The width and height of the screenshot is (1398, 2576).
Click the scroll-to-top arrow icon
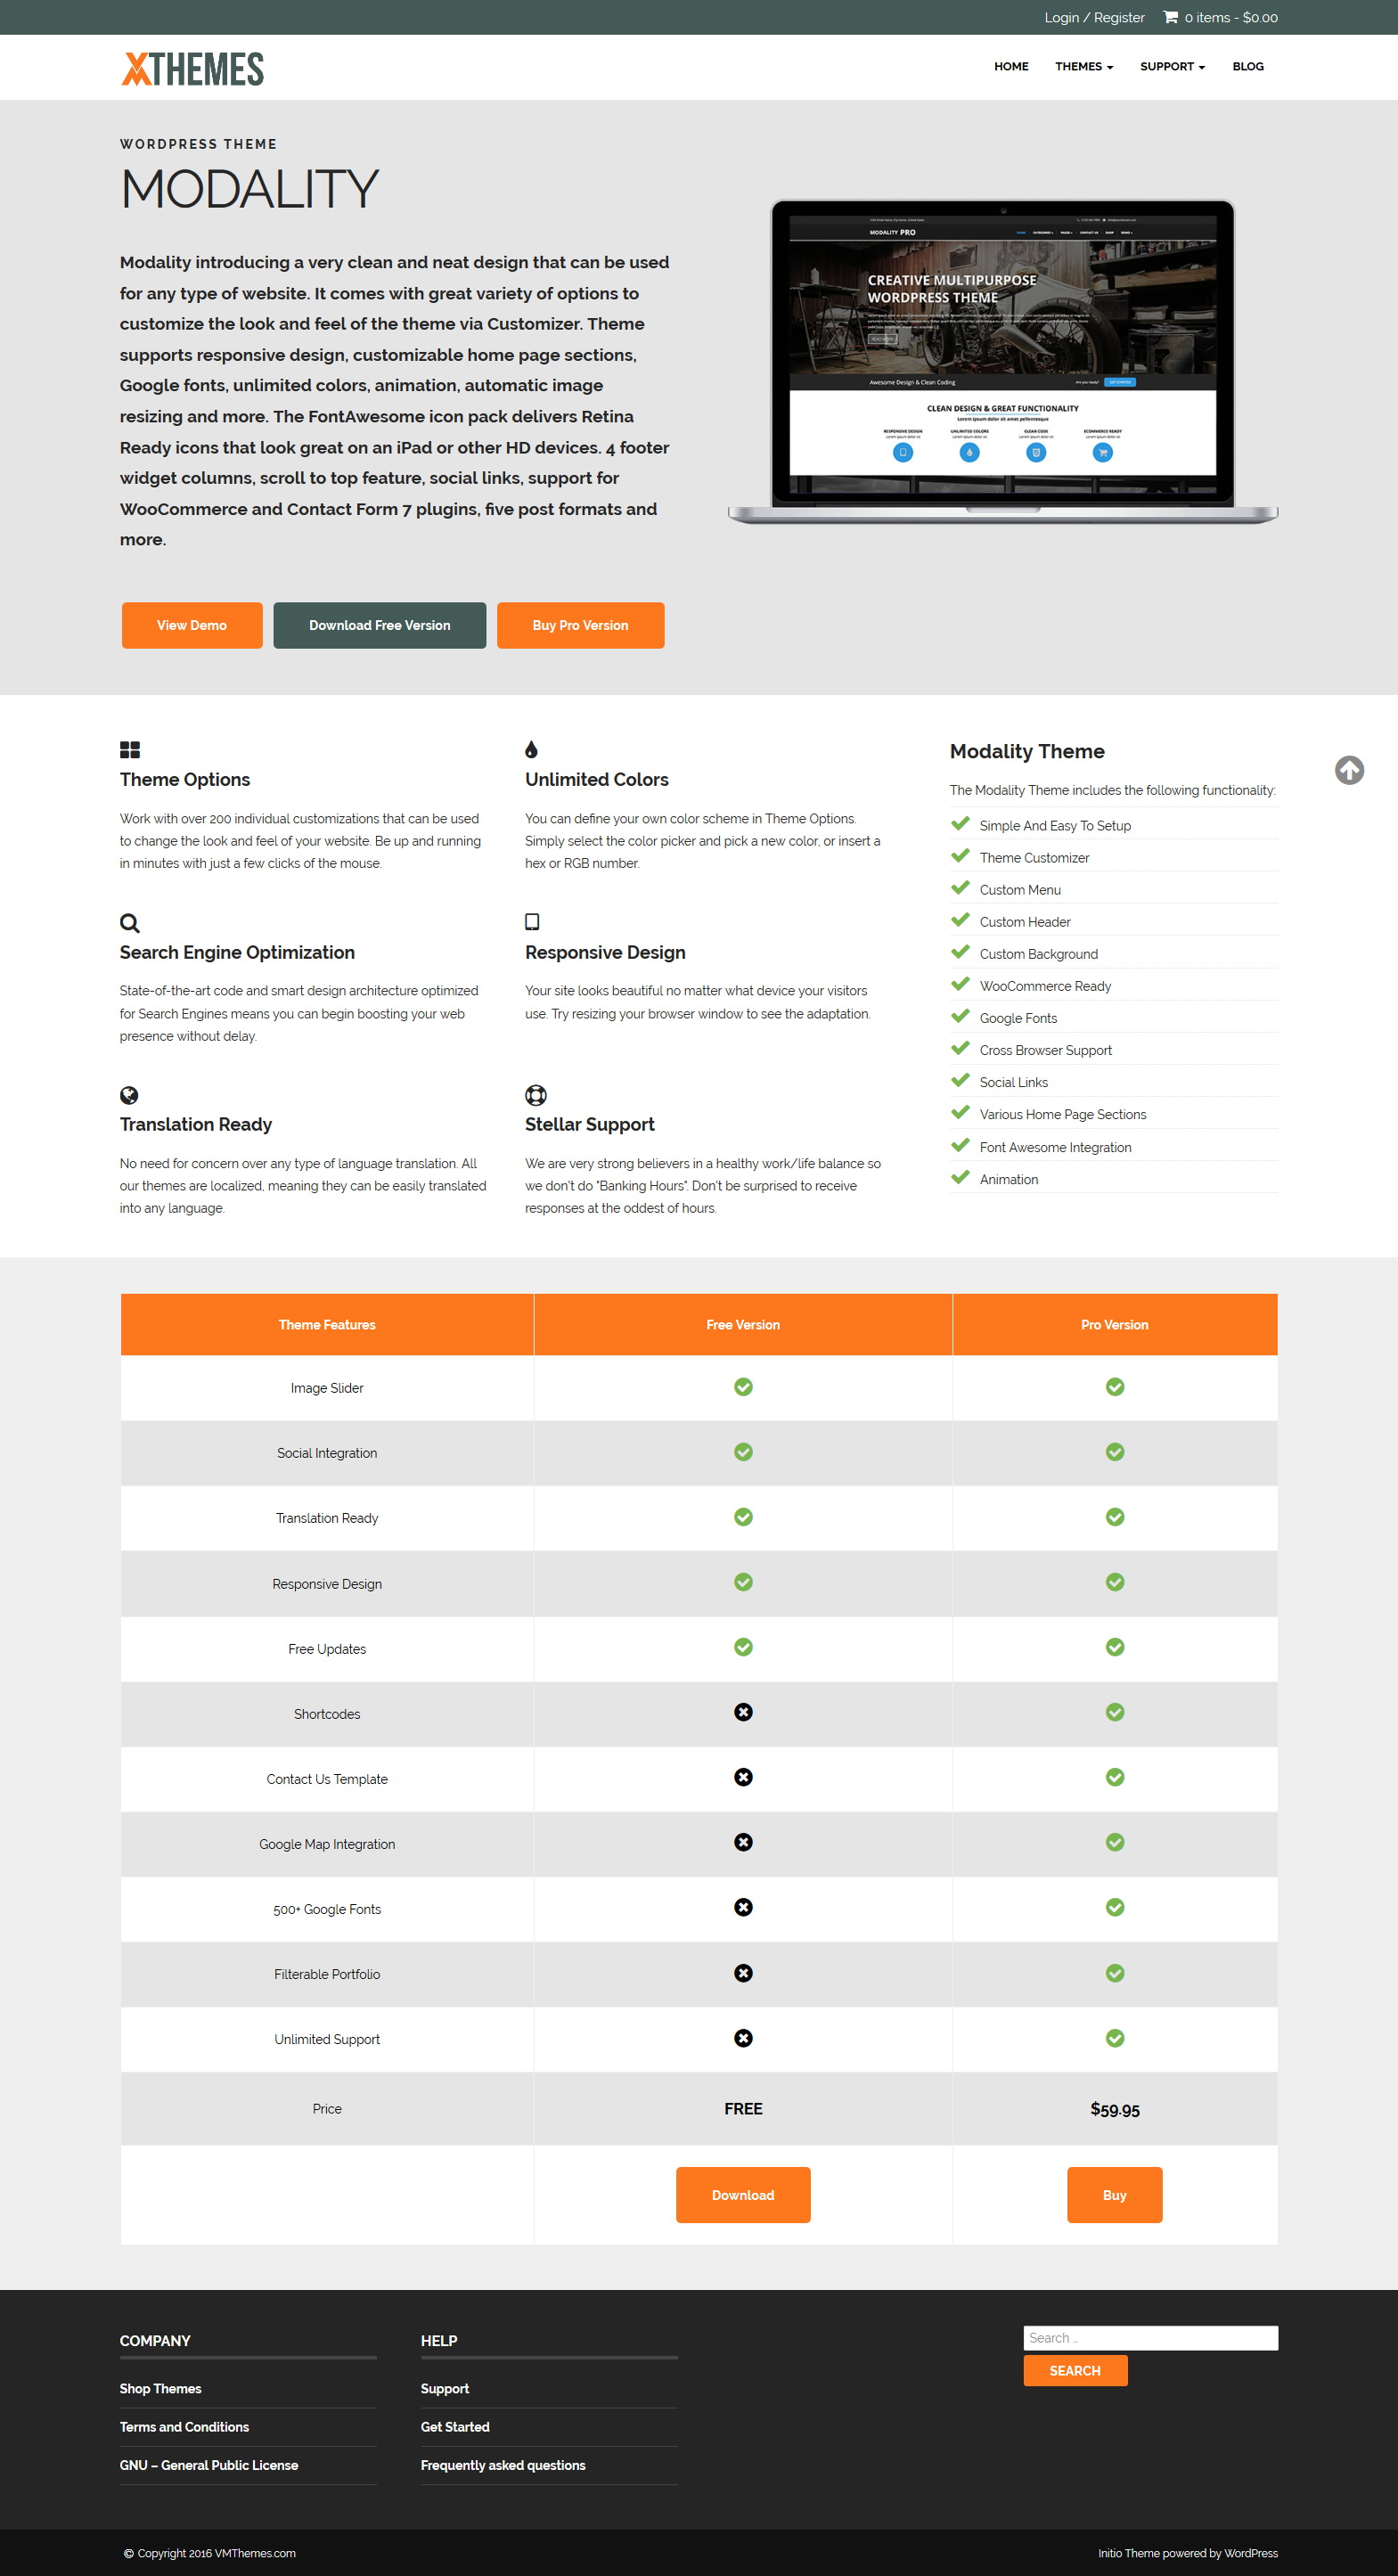1349,770
